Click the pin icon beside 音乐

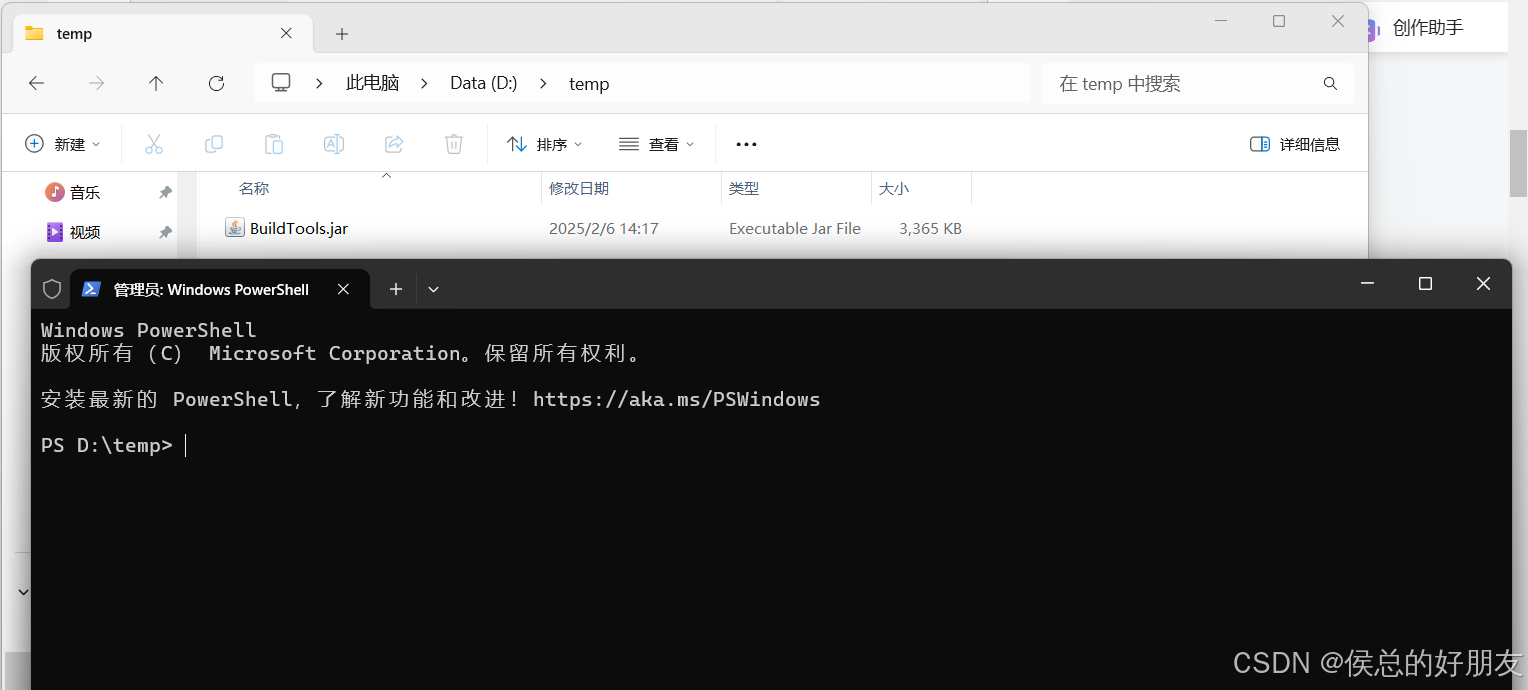(x=166, y=192)
